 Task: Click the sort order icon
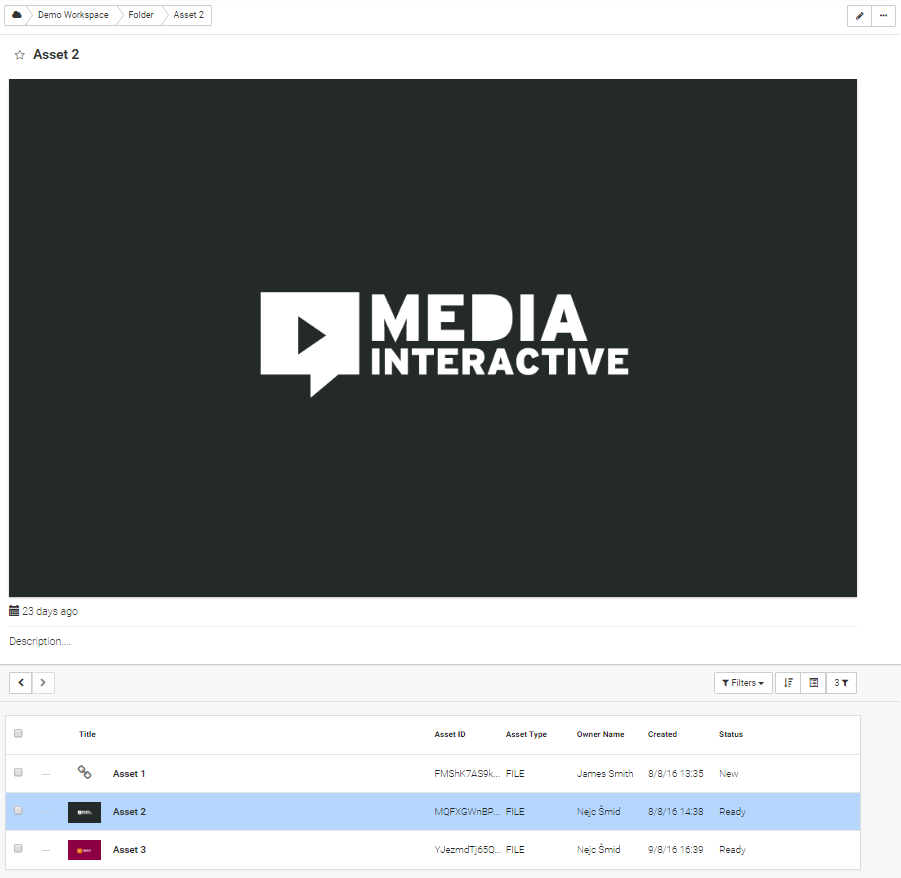(788, 683)
